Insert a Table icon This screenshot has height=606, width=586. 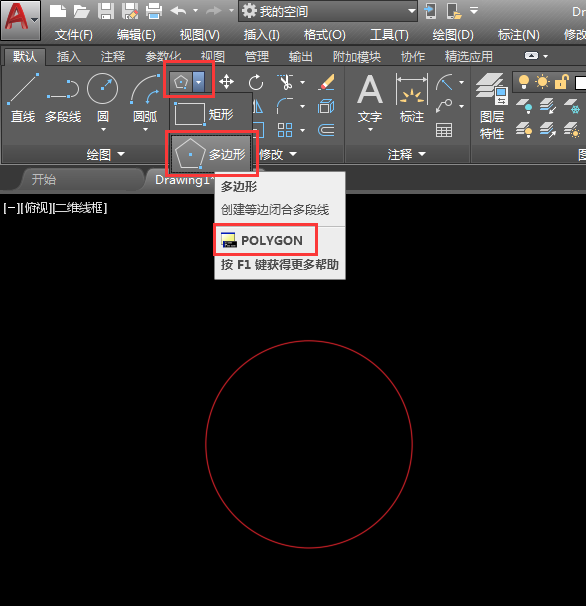click(x=444, y=130)
